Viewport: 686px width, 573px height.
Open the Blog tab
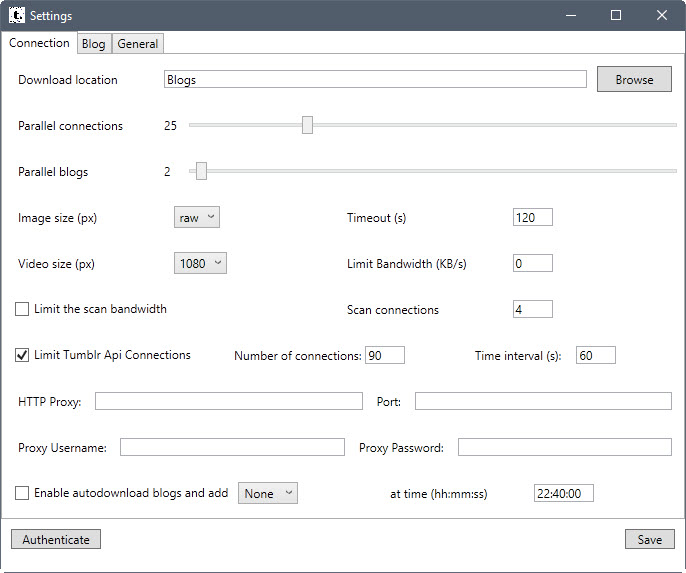tap(94, 44)
